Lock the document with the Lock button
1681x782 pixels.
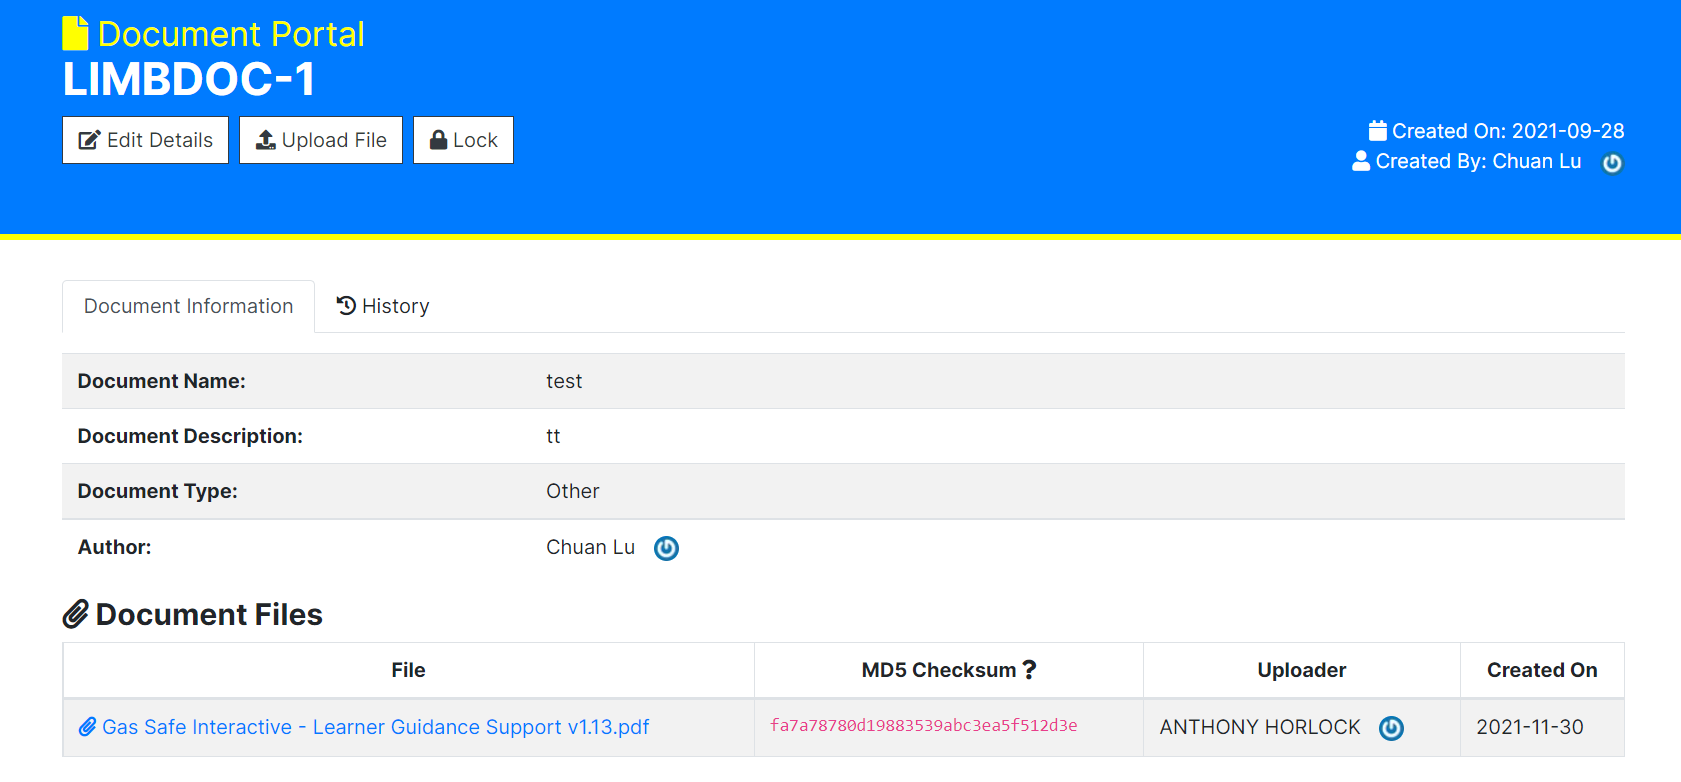463,140
